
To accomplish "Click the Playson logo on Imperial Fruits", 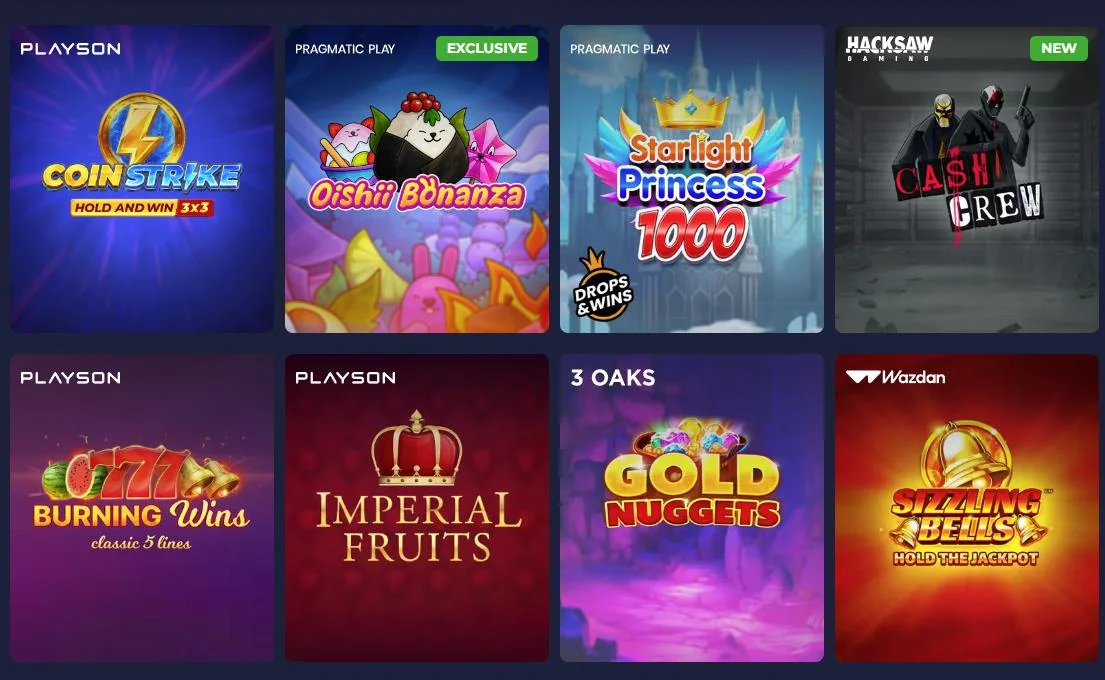I will point(345,378).
